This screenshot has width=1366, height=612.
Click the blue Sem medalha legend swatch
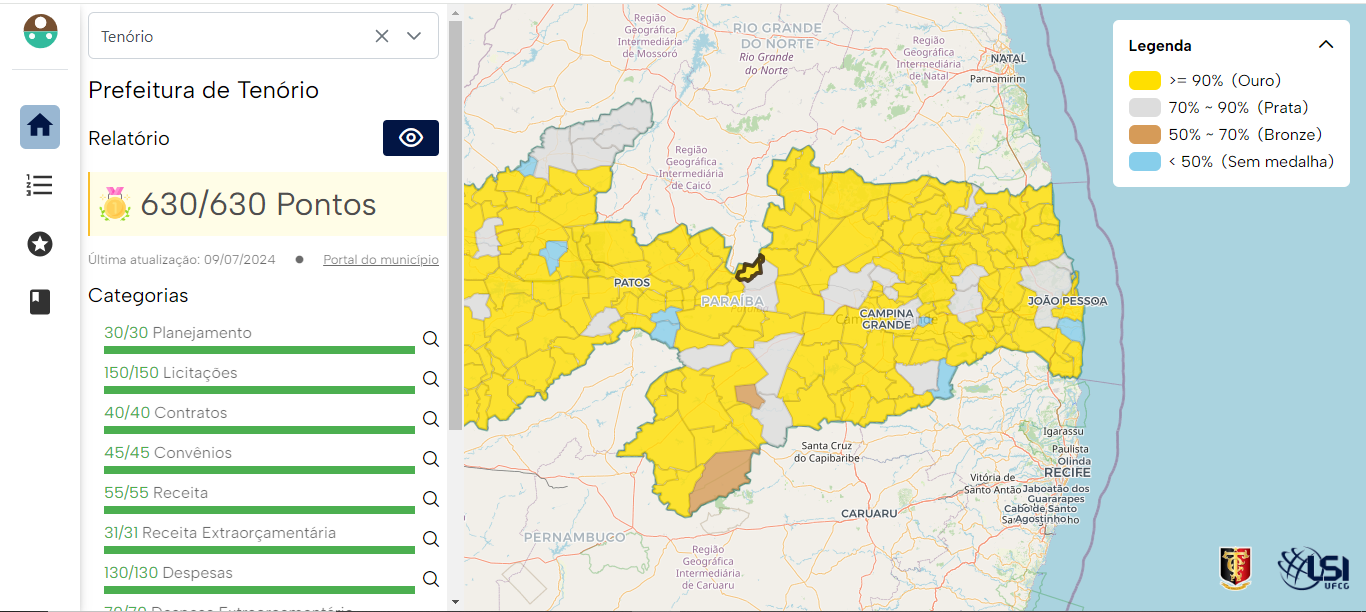coord(1144,161)
